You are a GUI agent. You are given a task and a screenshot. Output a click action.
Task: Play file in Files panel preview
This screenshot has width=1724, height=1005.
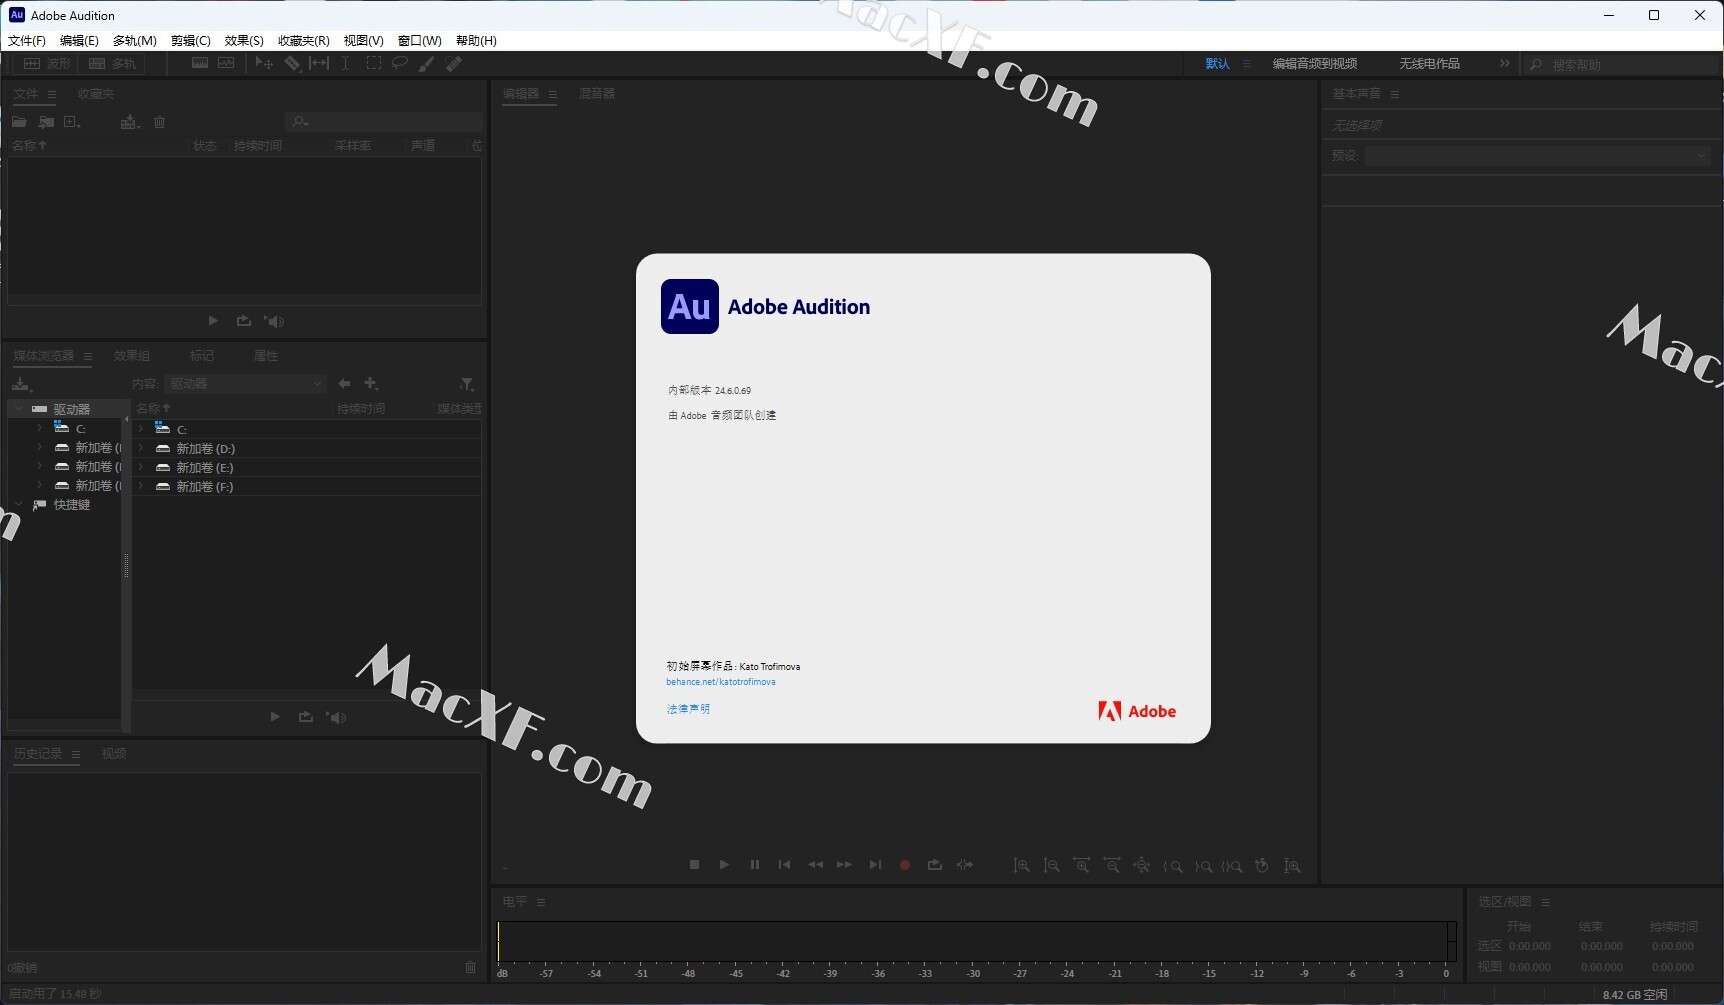213,321
